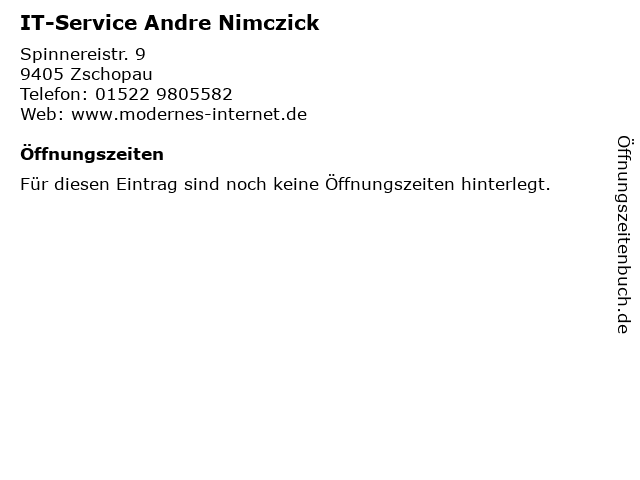The height and width of the screenshot is (480, 640).
Task: Click Öffnungszeiten within the notice sentence
Action: click(389, 184)
